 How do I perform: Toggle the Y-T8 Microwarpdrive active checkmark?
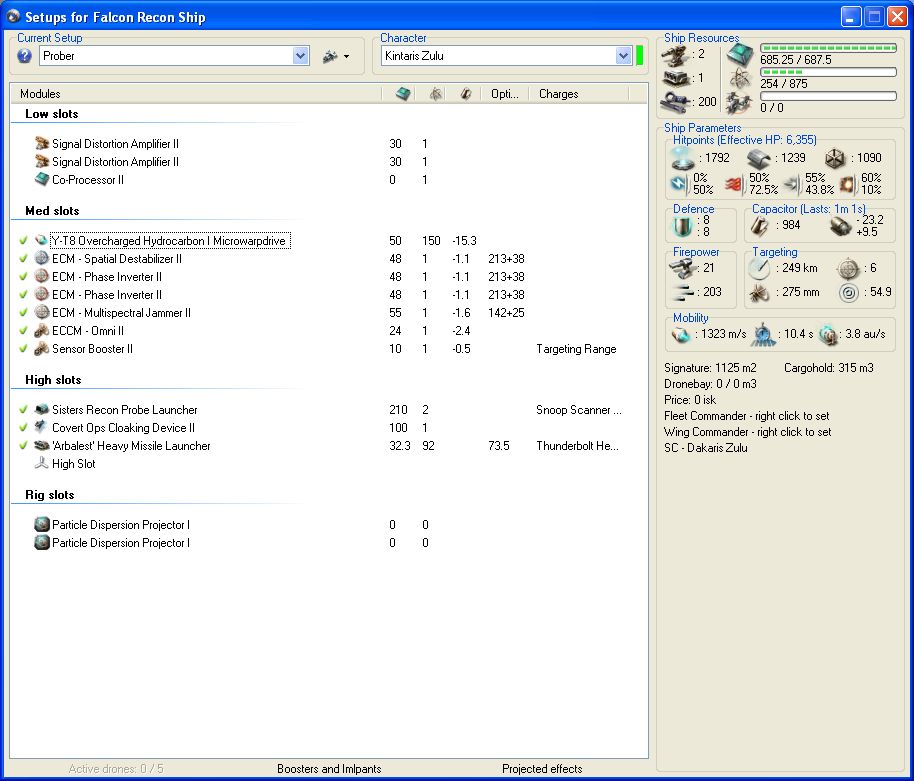[23, 240]
